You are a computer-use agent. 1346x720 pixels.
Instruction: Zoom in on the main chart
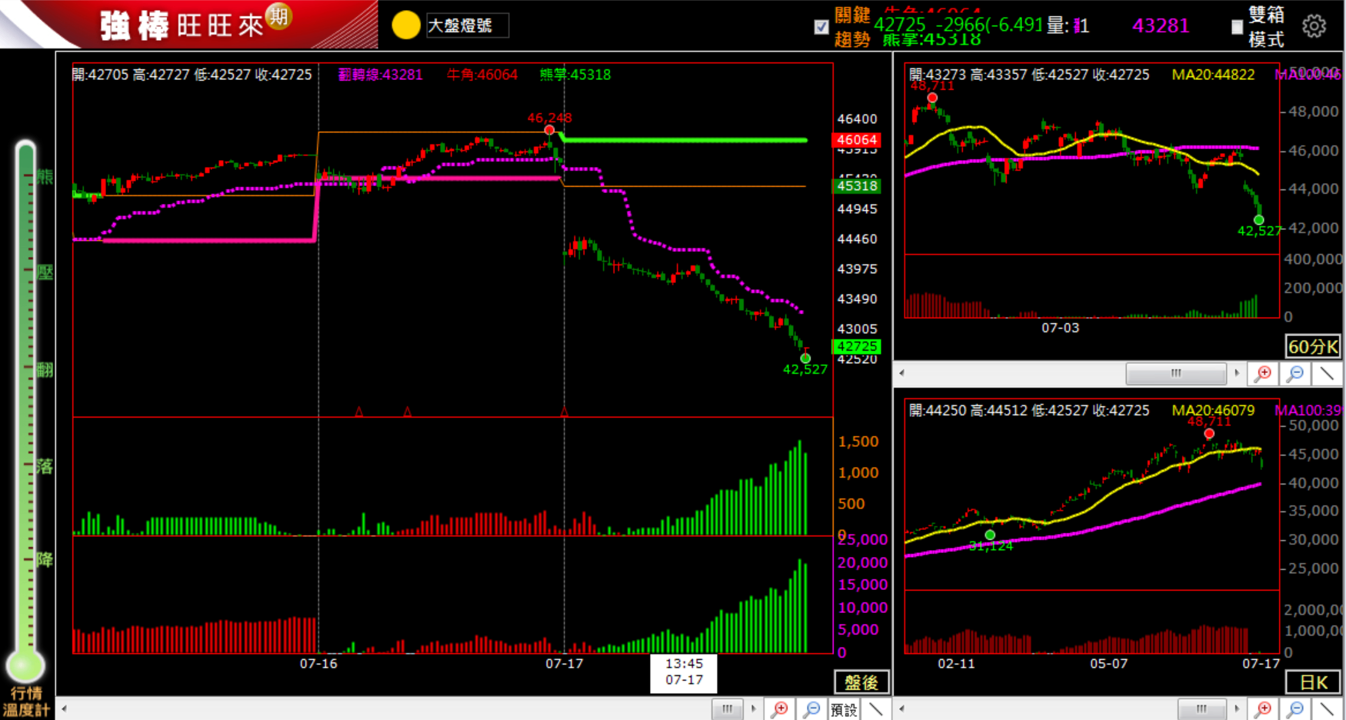[x=779, y=709]
